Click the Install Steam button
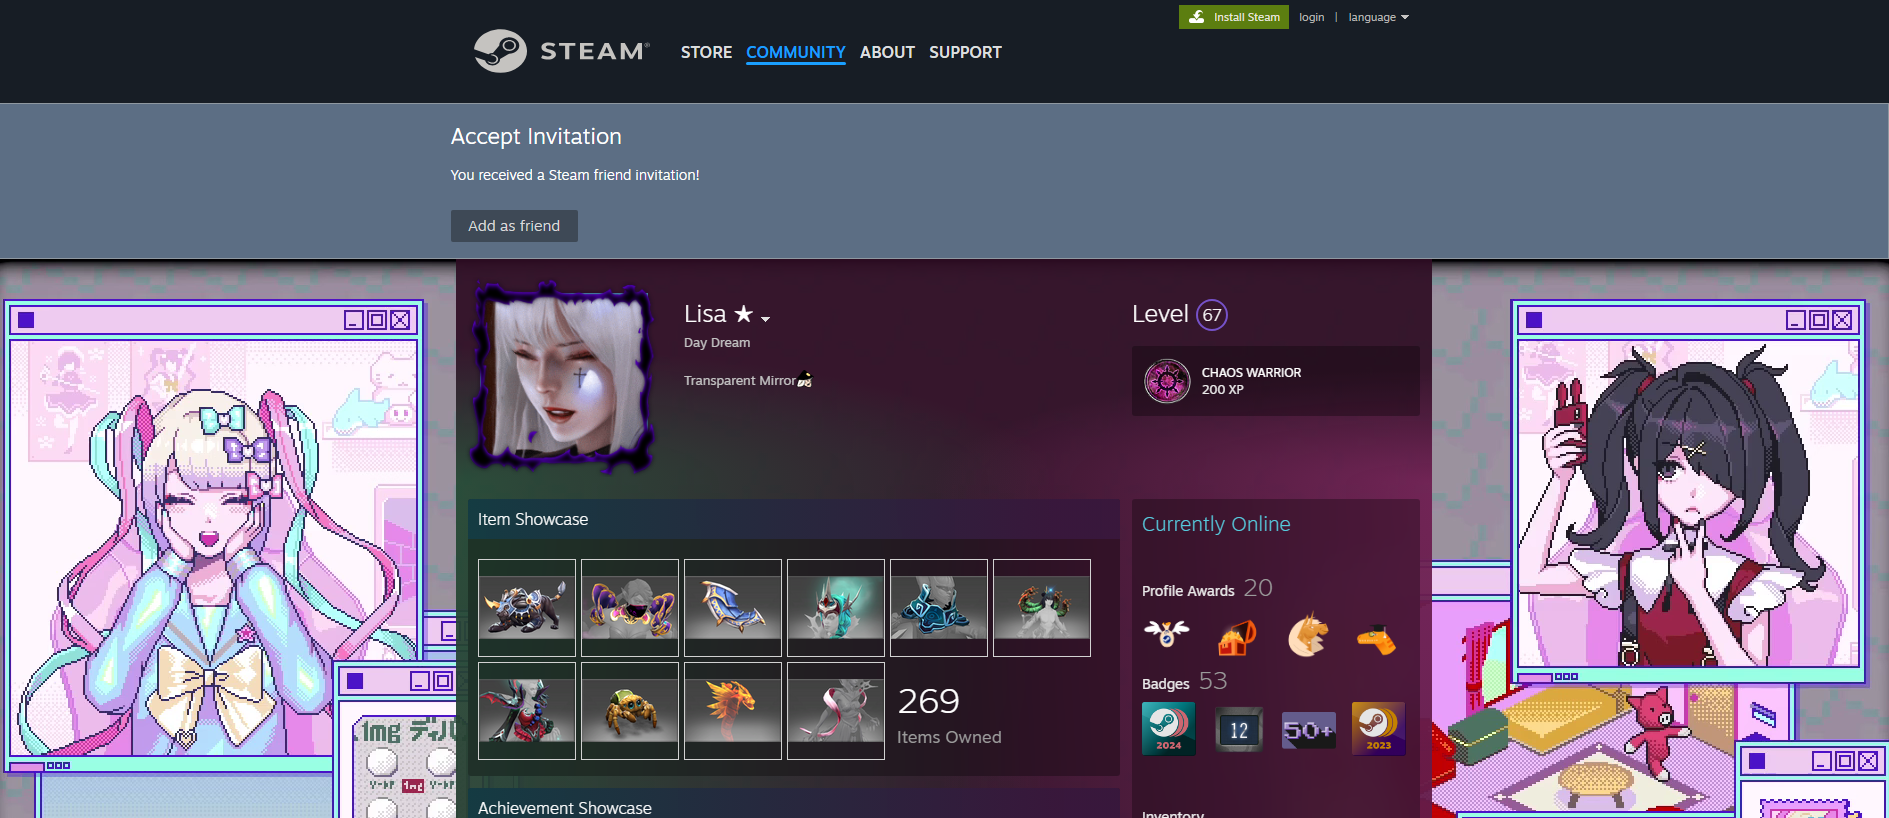Viewport: 1889px width, 818px height. click(1234, 17)
